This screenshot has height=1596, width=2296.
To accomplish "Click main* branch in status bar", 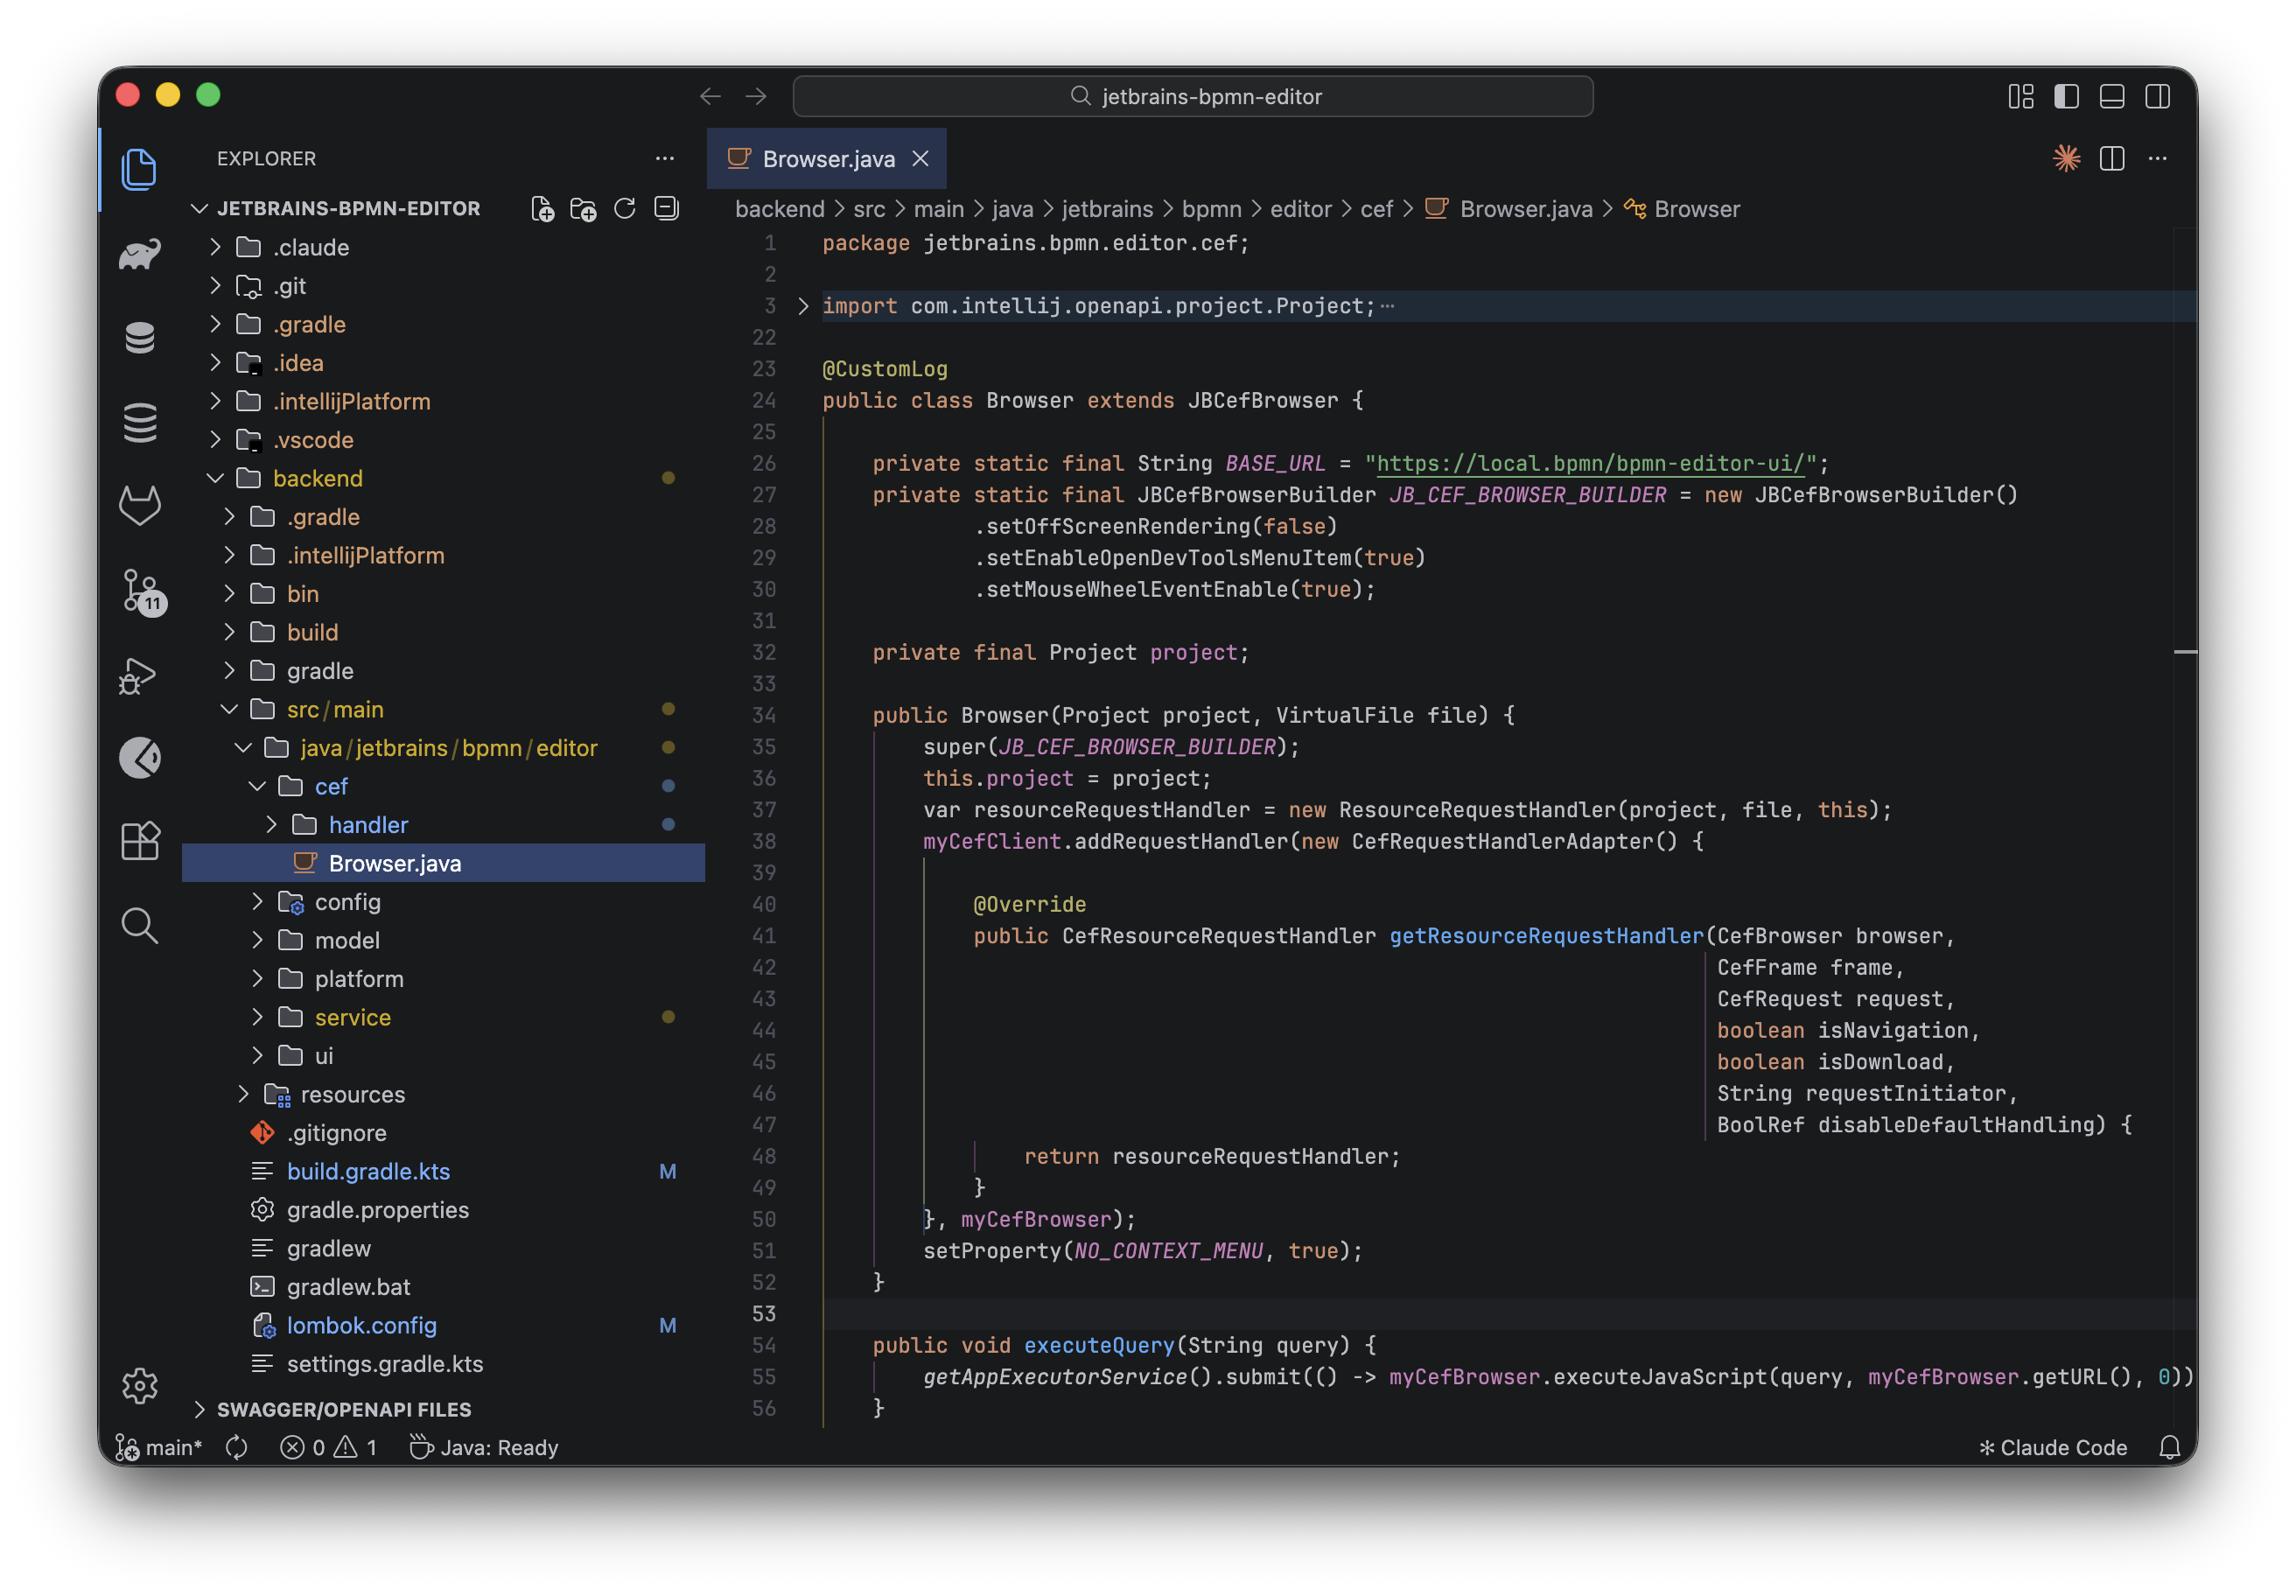I will coord(160,1447).
